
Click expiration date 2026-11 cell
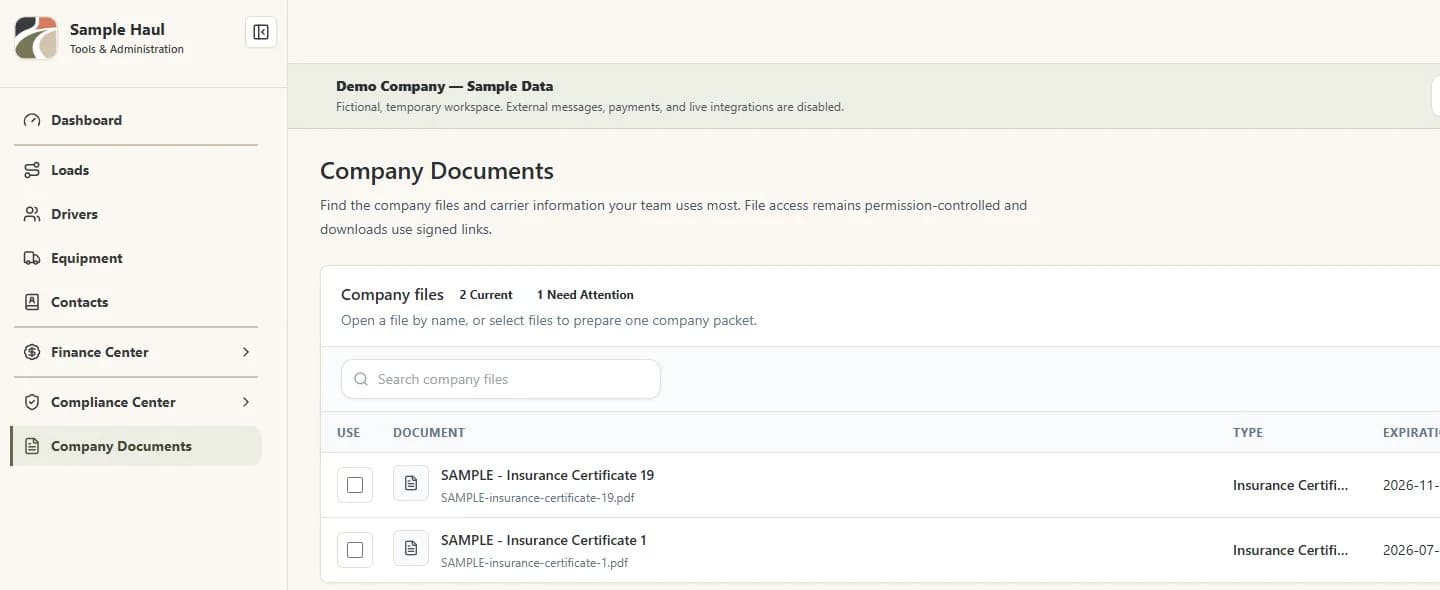(1411, 485)
